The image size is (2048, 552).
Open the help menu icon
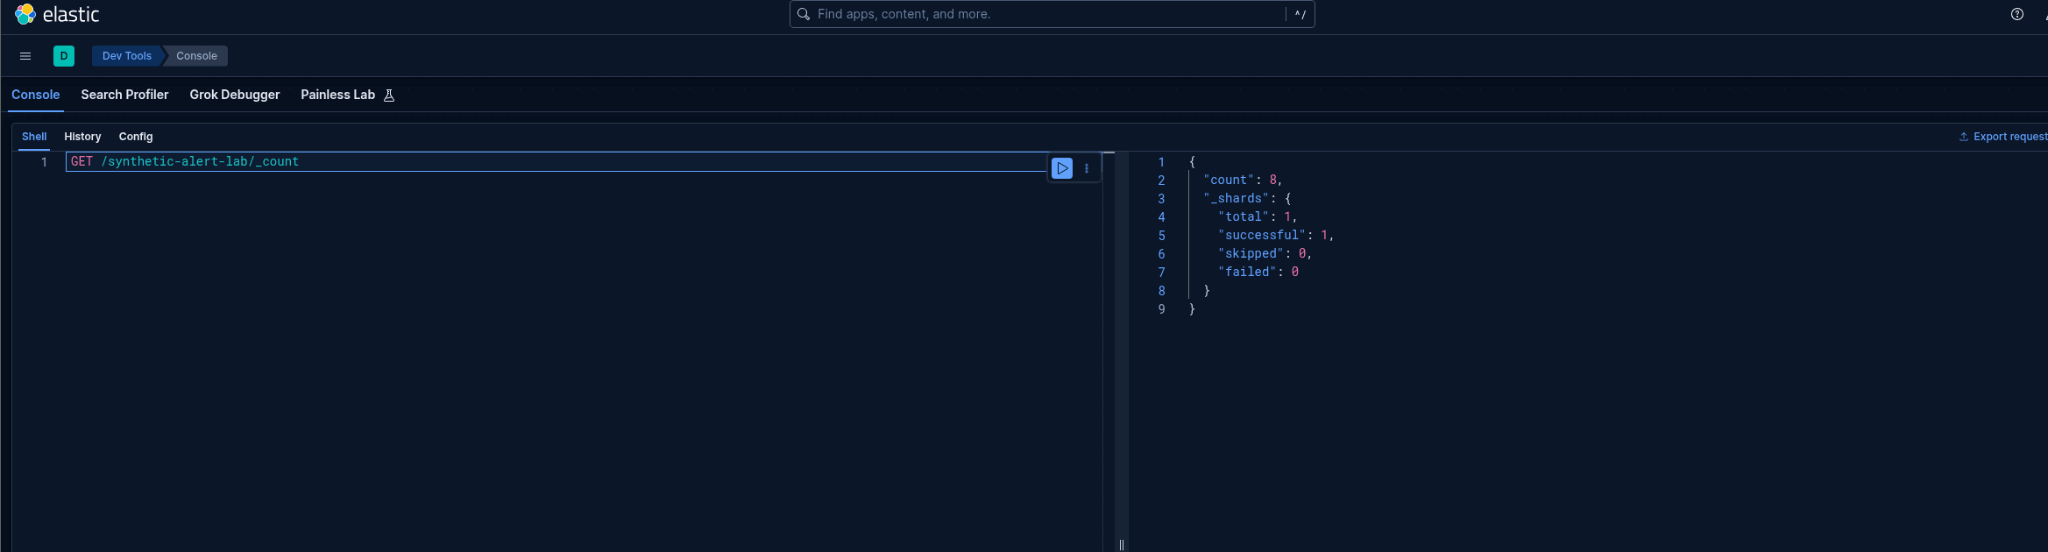[x=2017, y=14]
